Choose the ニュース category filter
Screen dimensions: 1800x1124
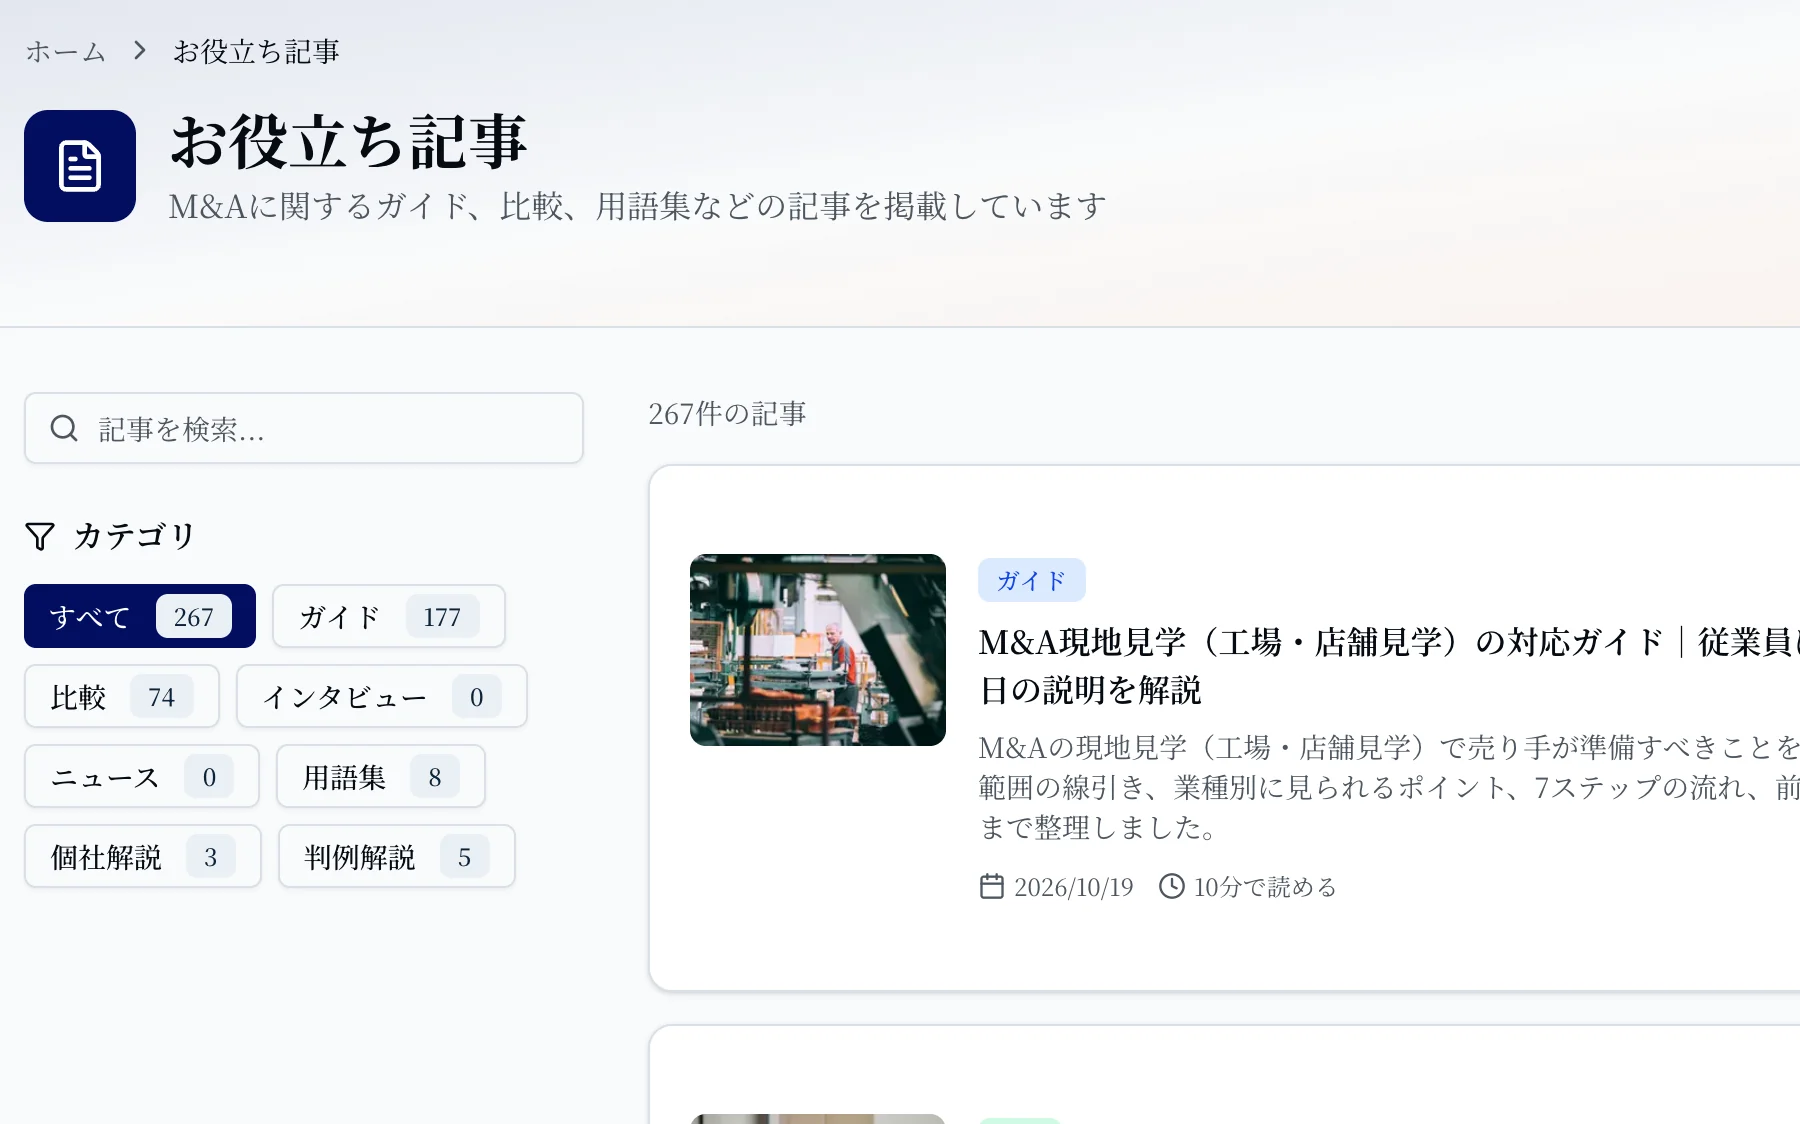[x=142, y=776]
